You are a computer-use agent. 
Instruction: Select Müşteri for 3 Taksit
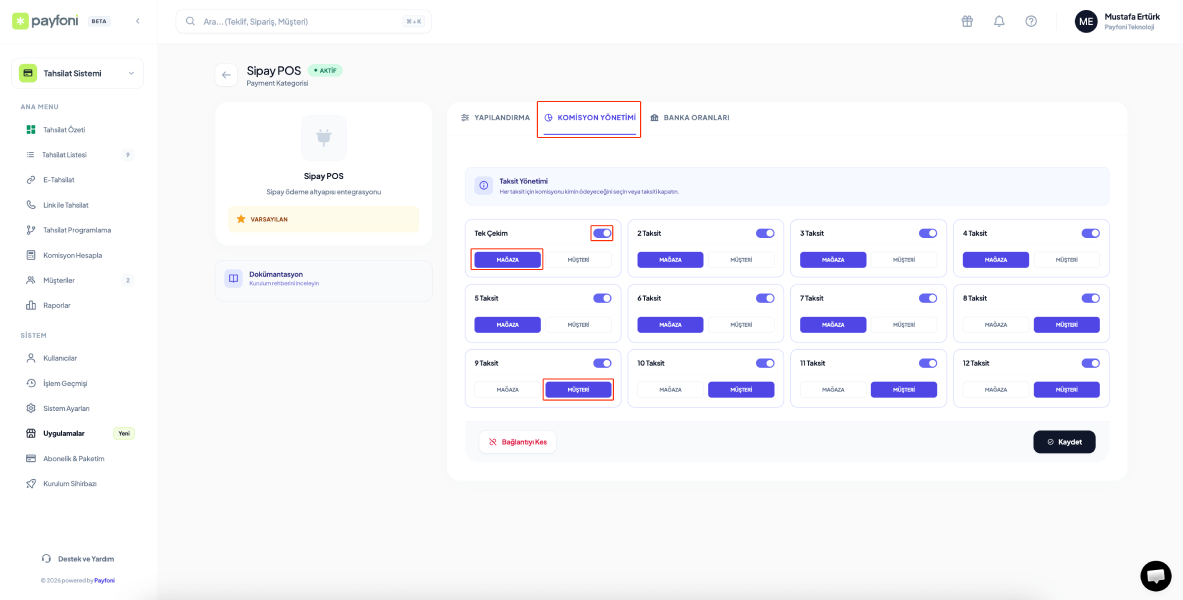[x=904, y=260]
